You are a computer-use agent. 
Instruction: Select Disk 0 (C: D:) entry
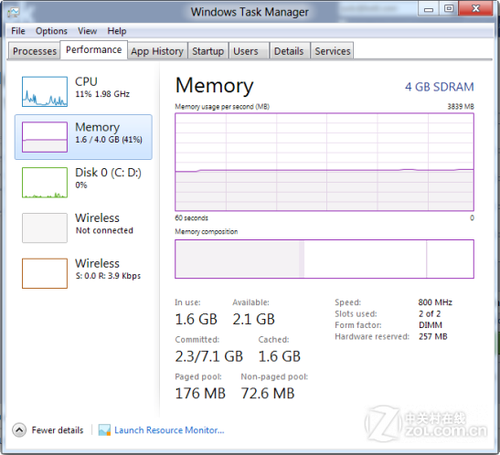tap(83, 182)
